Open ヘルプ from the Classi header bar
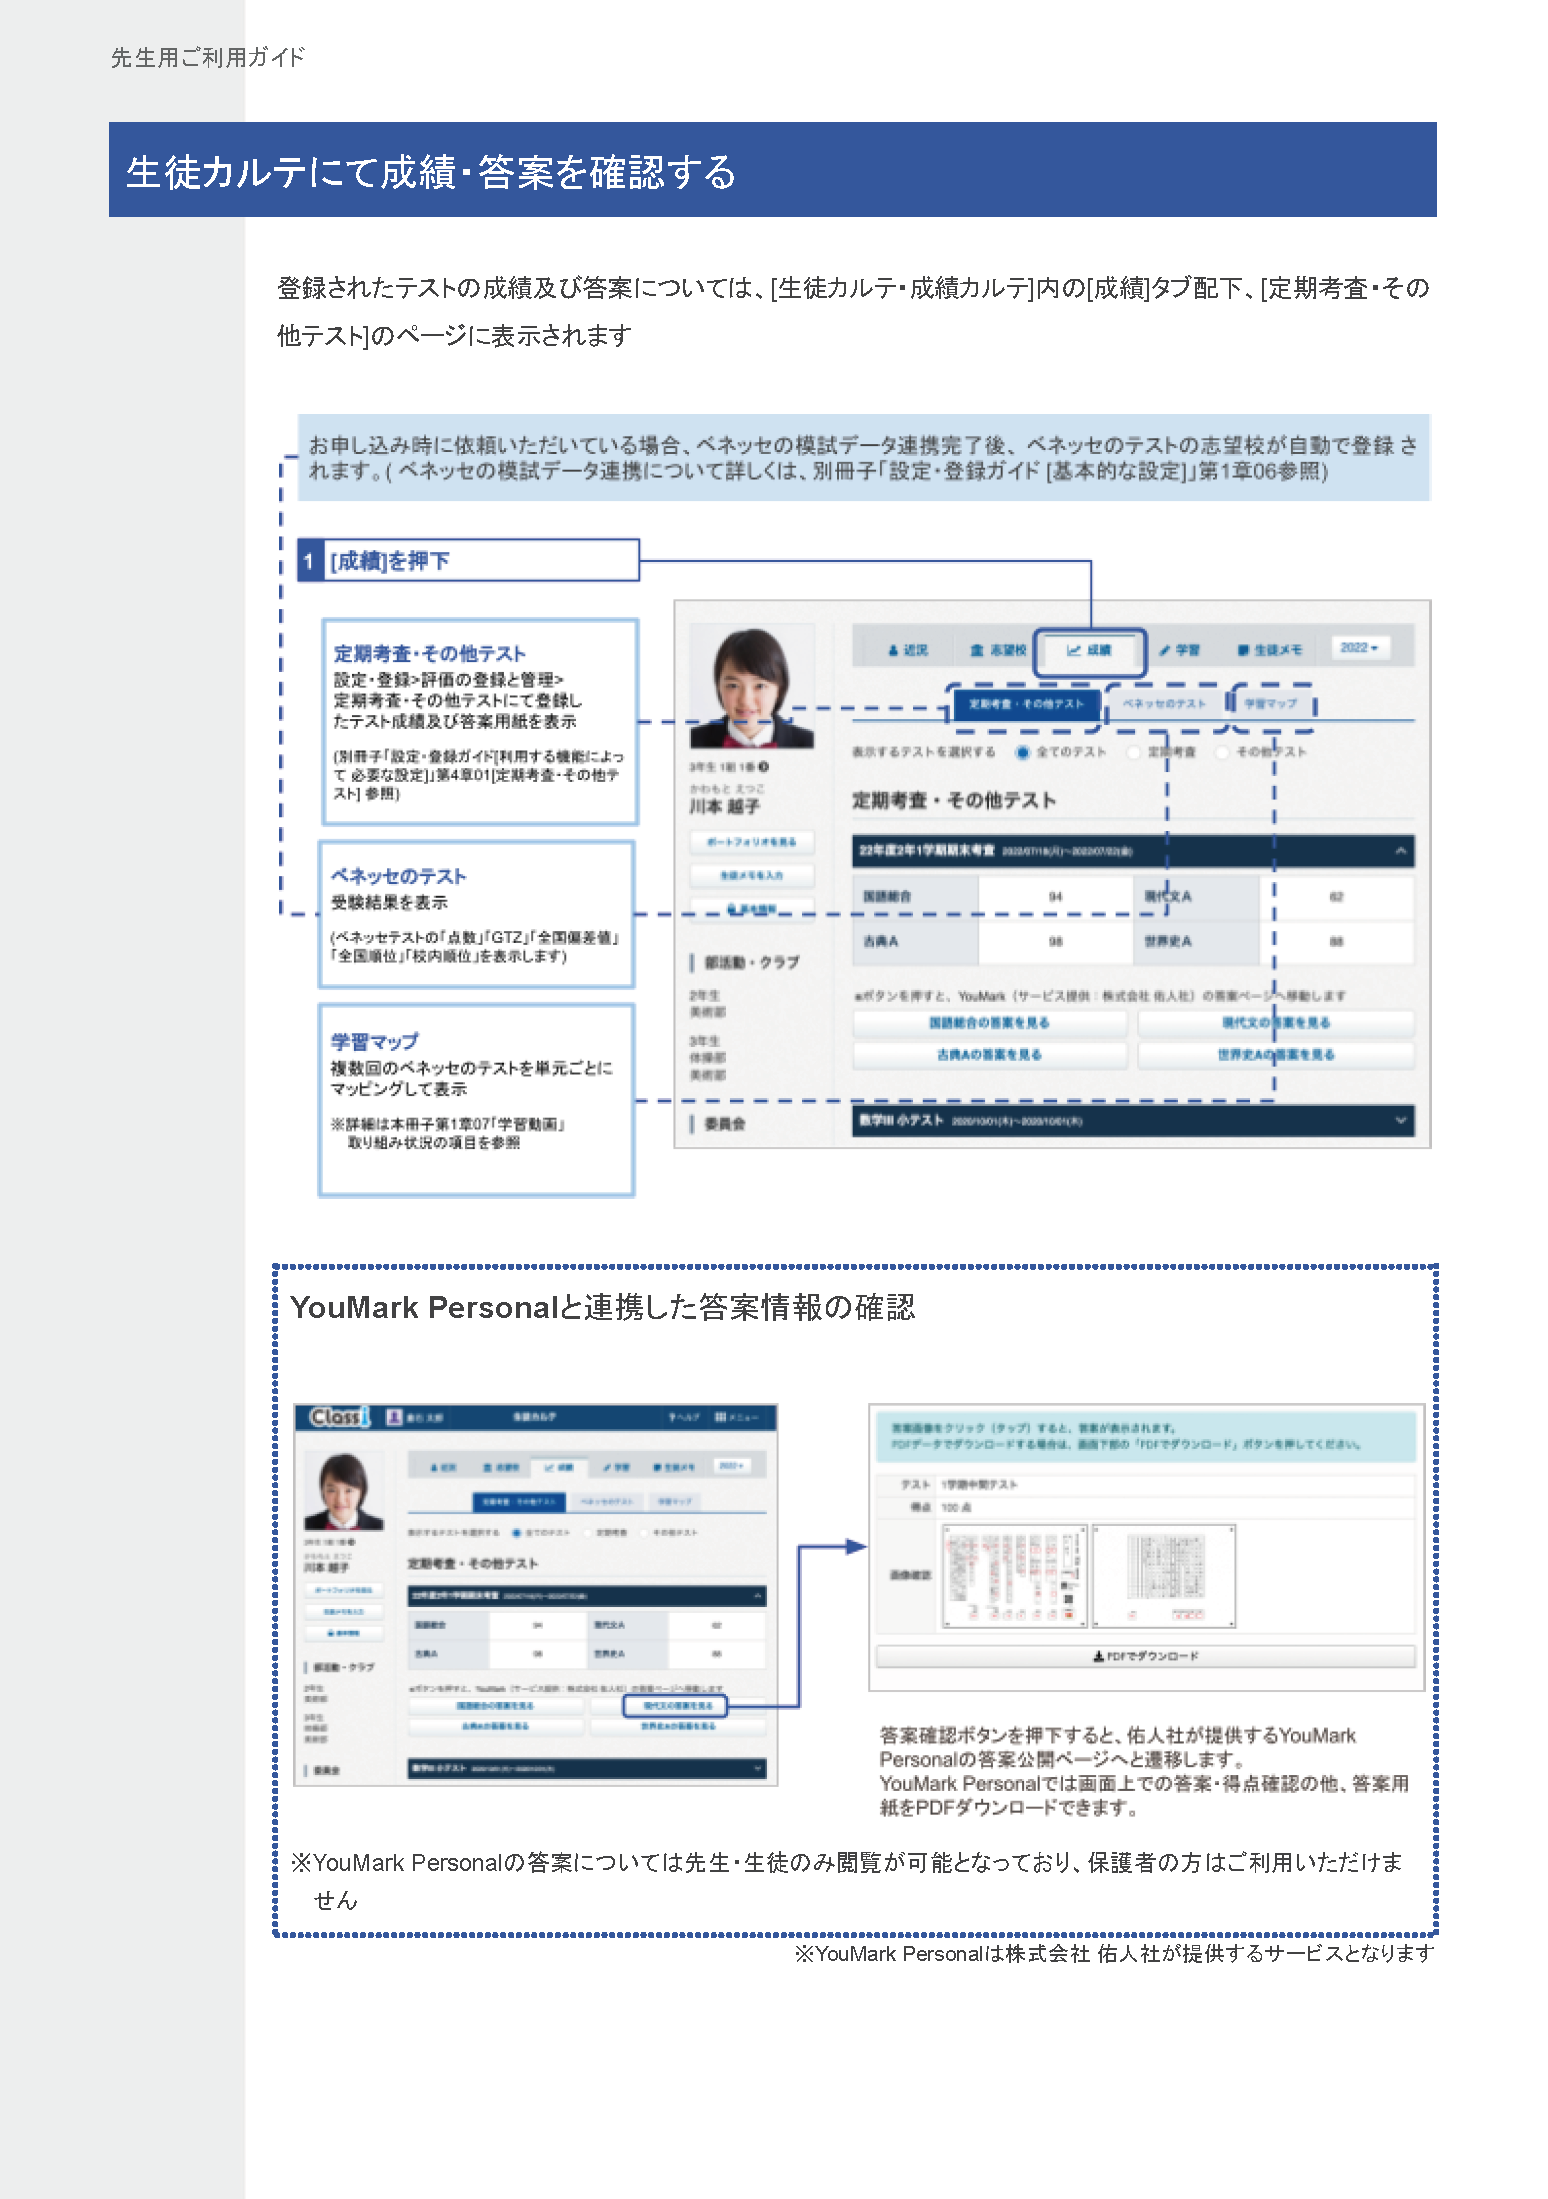The height and width of the screenshot is (2199, 1548). point(684,1417)
